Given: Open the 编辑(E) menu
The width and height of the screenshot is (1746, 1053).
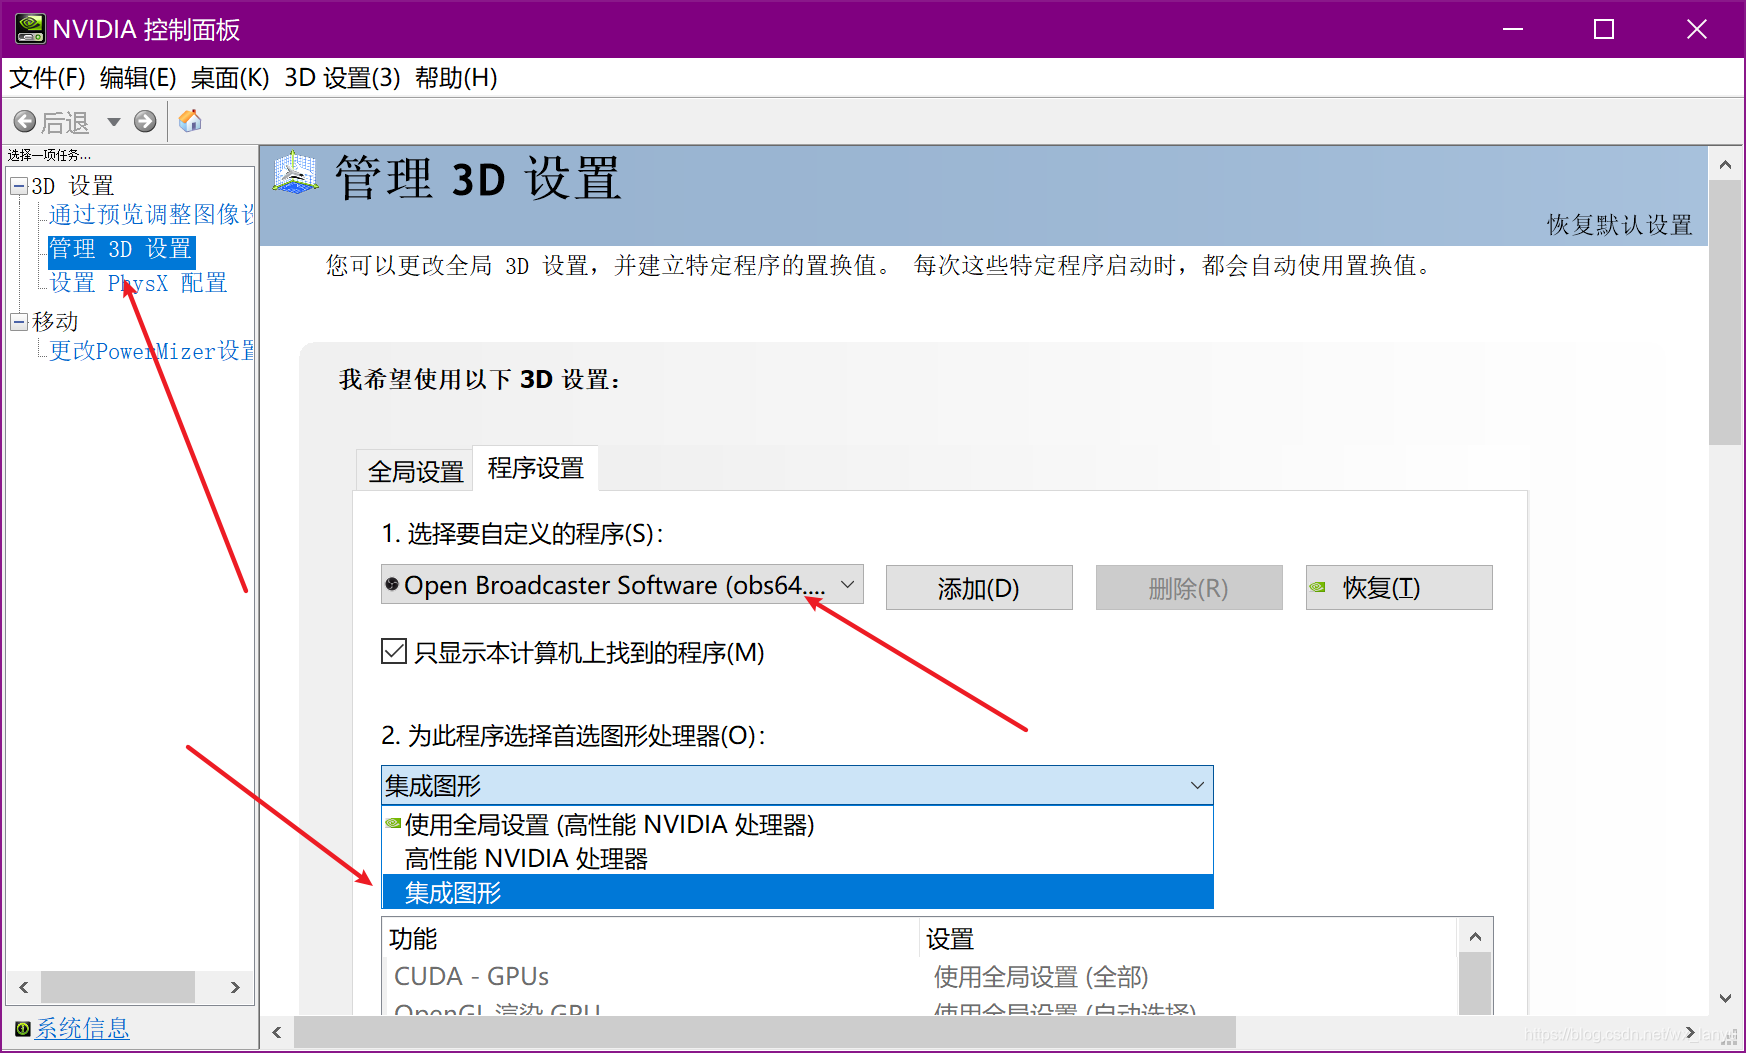Looking at the screenshot, I should (138, 78).
